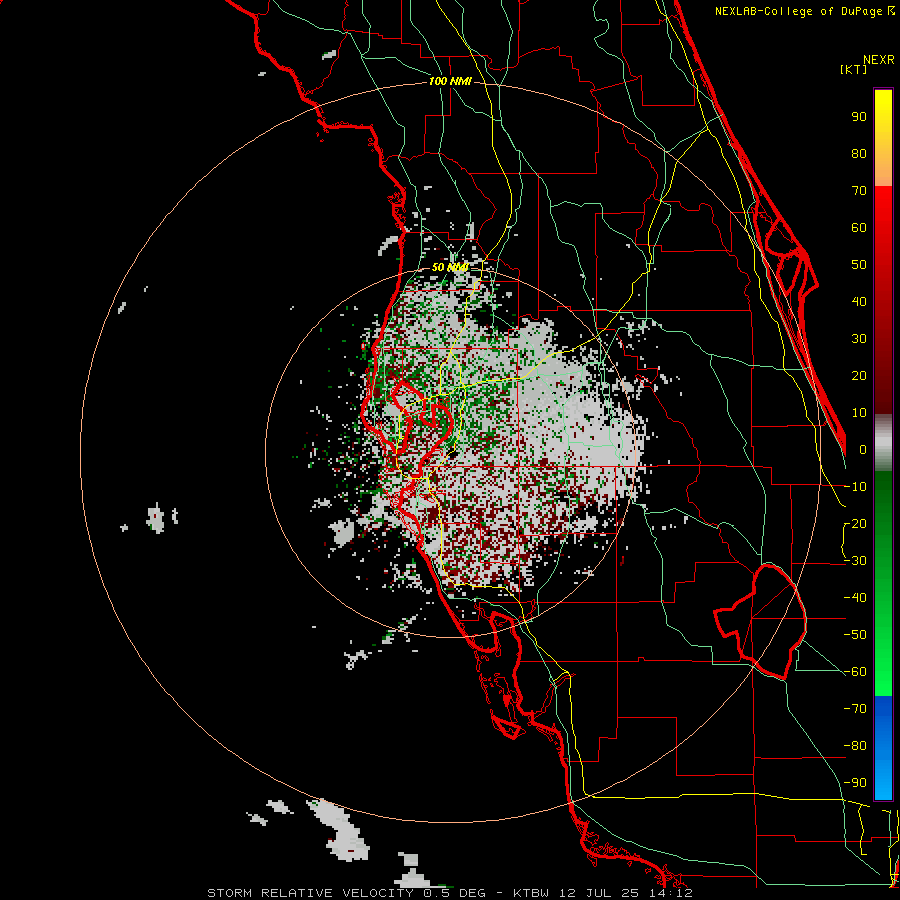Viewport: 900px width, 900px height.
Task: Click the [KT] units label above the scale
Action: click(854, 69)
